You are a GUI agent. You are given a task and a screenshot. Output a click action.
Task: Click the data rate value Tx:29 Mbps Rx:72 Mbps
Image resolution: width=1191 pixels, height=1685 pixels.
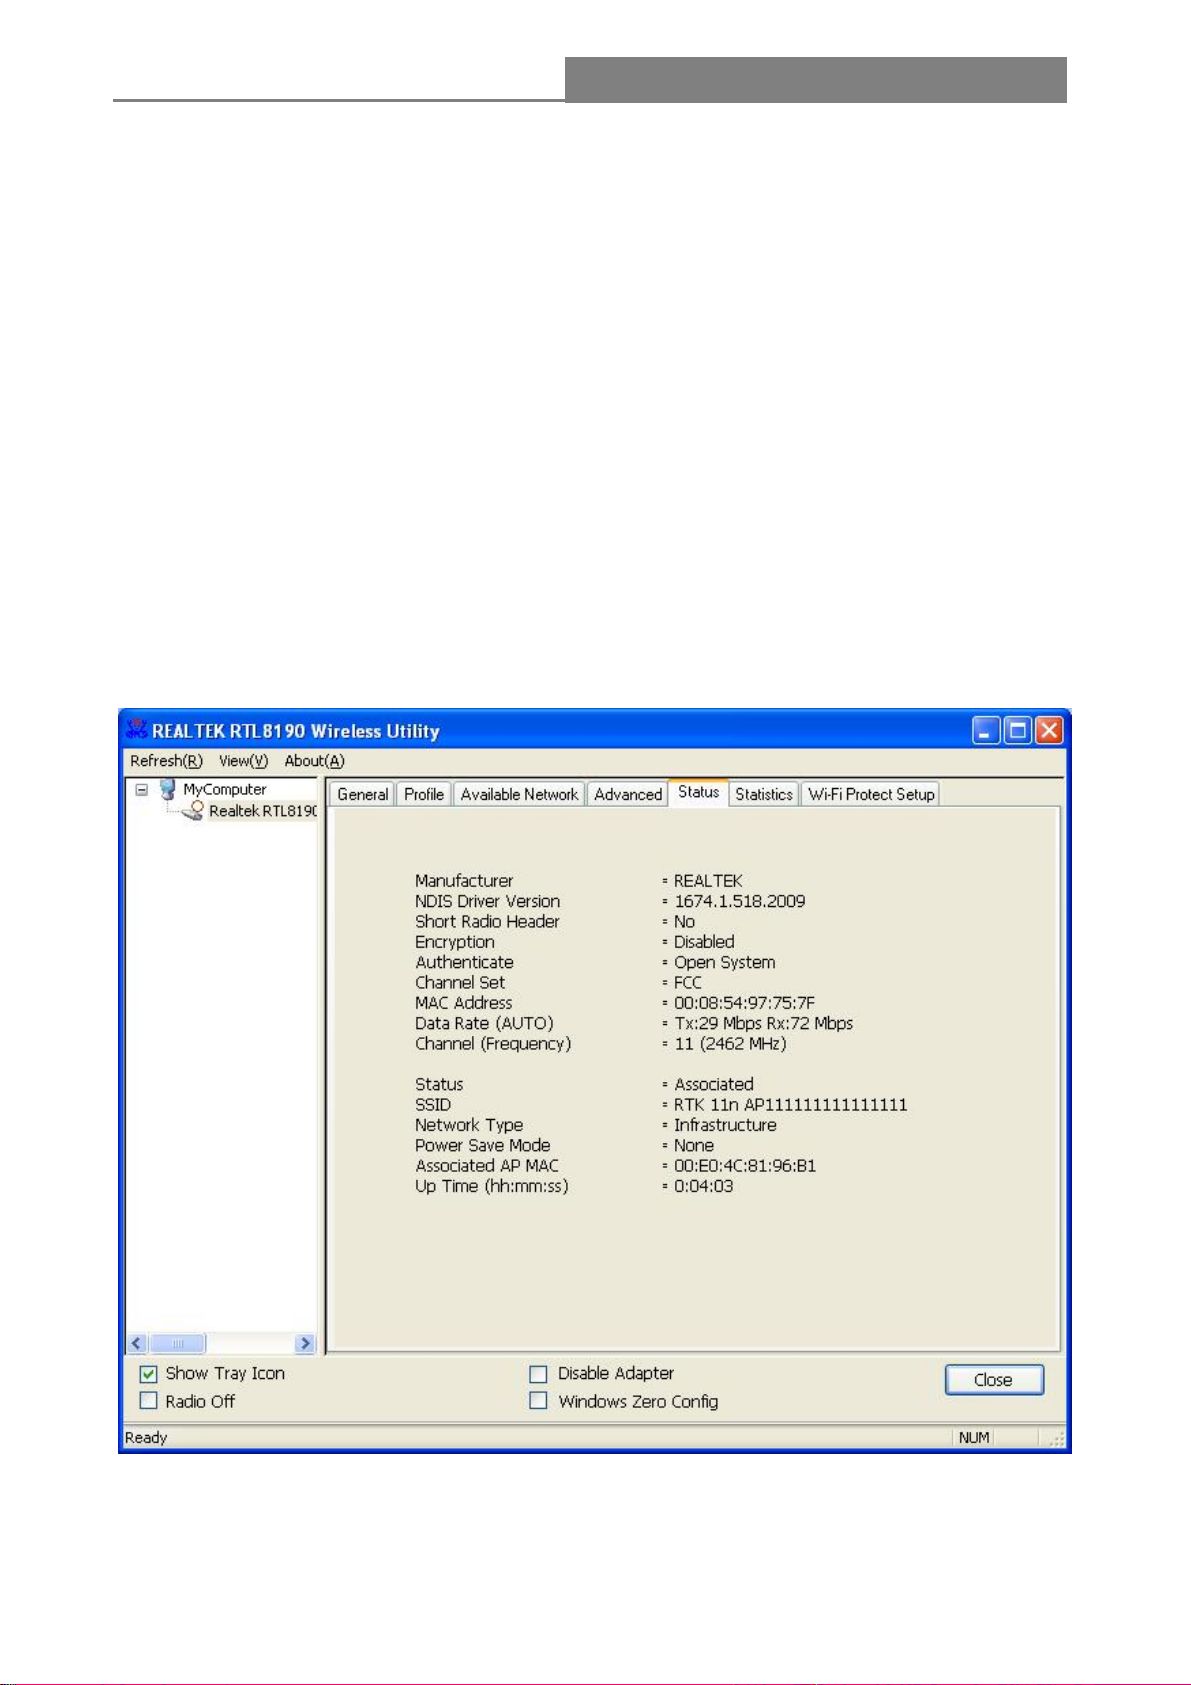pyautogui.click(x=763, y=1023)
